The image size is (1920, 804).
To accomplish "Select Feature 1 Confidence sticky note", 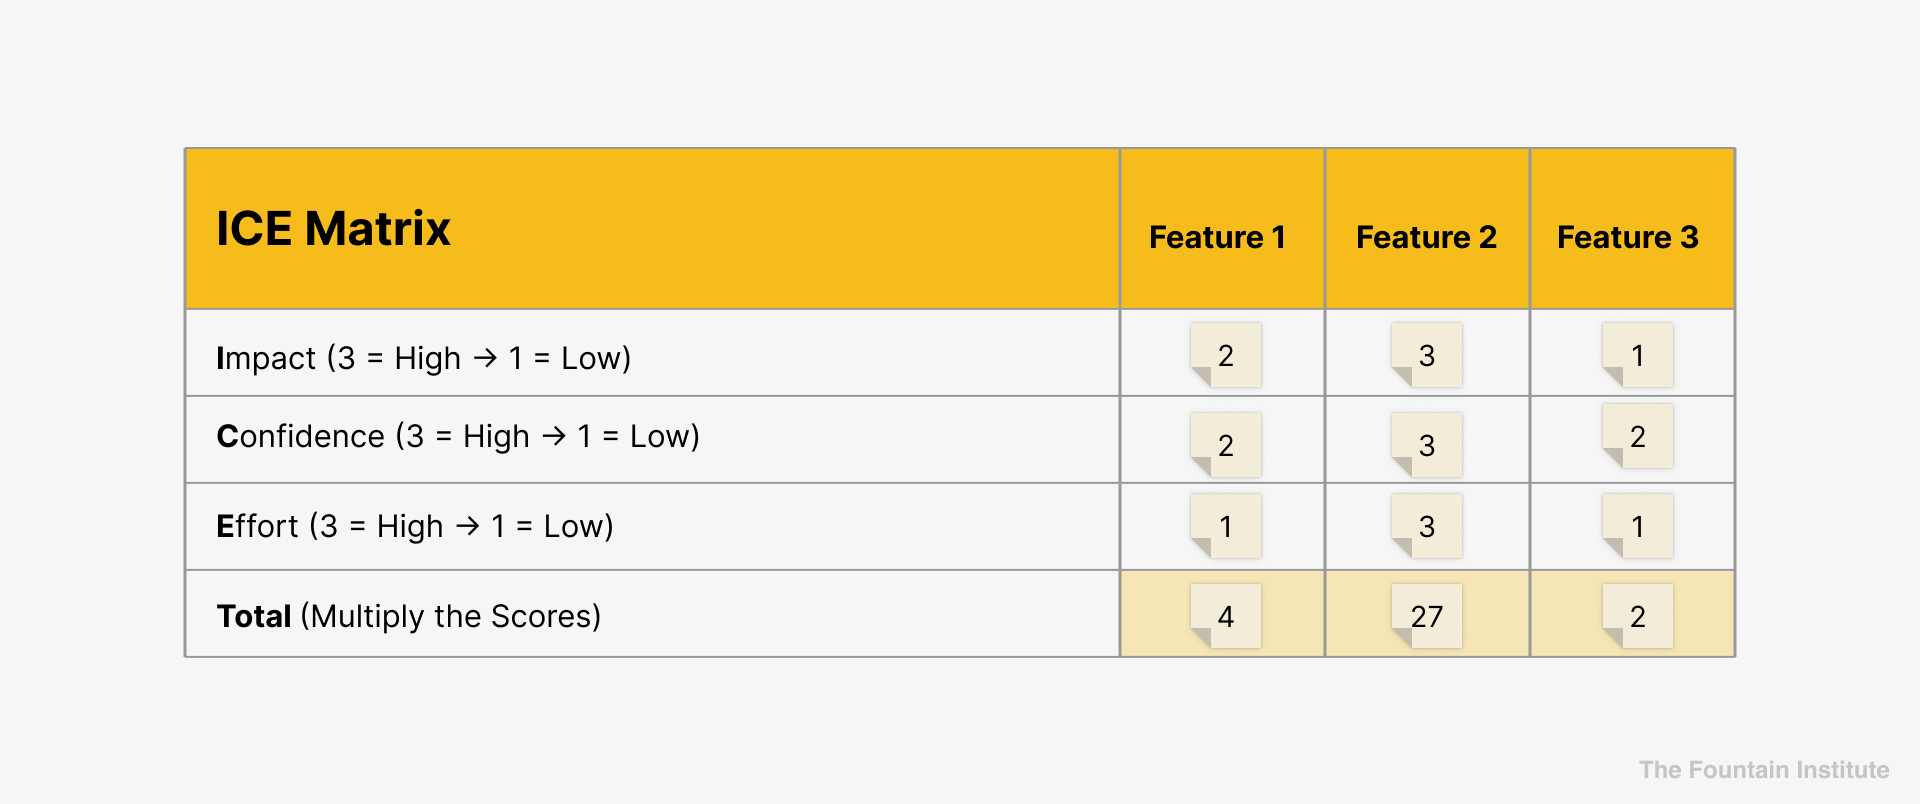I will click(1226, 445).
